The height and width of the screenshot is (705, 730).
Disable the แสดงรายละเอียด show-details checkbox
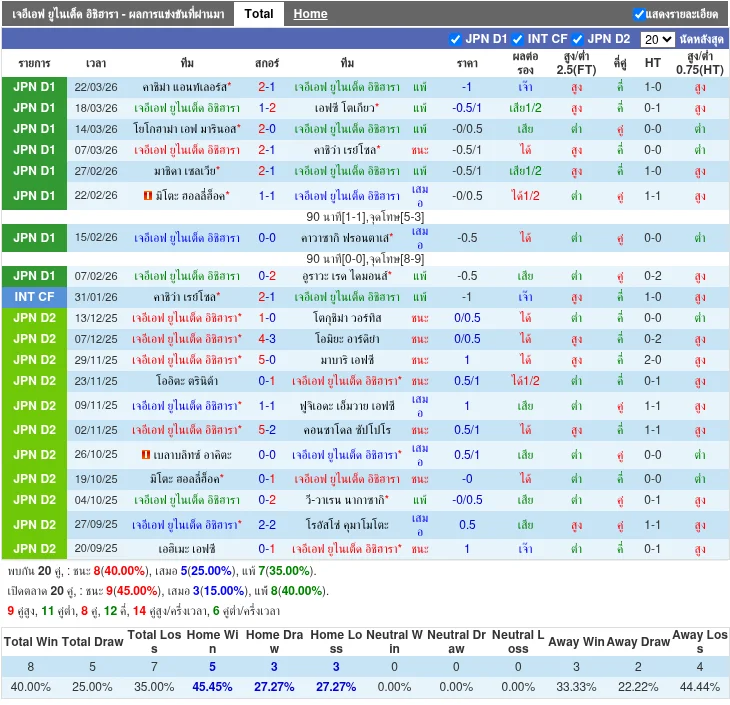point(639,14)
